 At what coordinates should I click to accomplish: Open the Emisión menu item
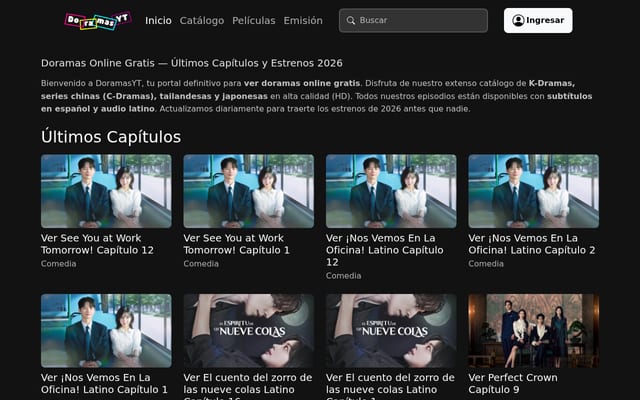[x=303, y=20]
